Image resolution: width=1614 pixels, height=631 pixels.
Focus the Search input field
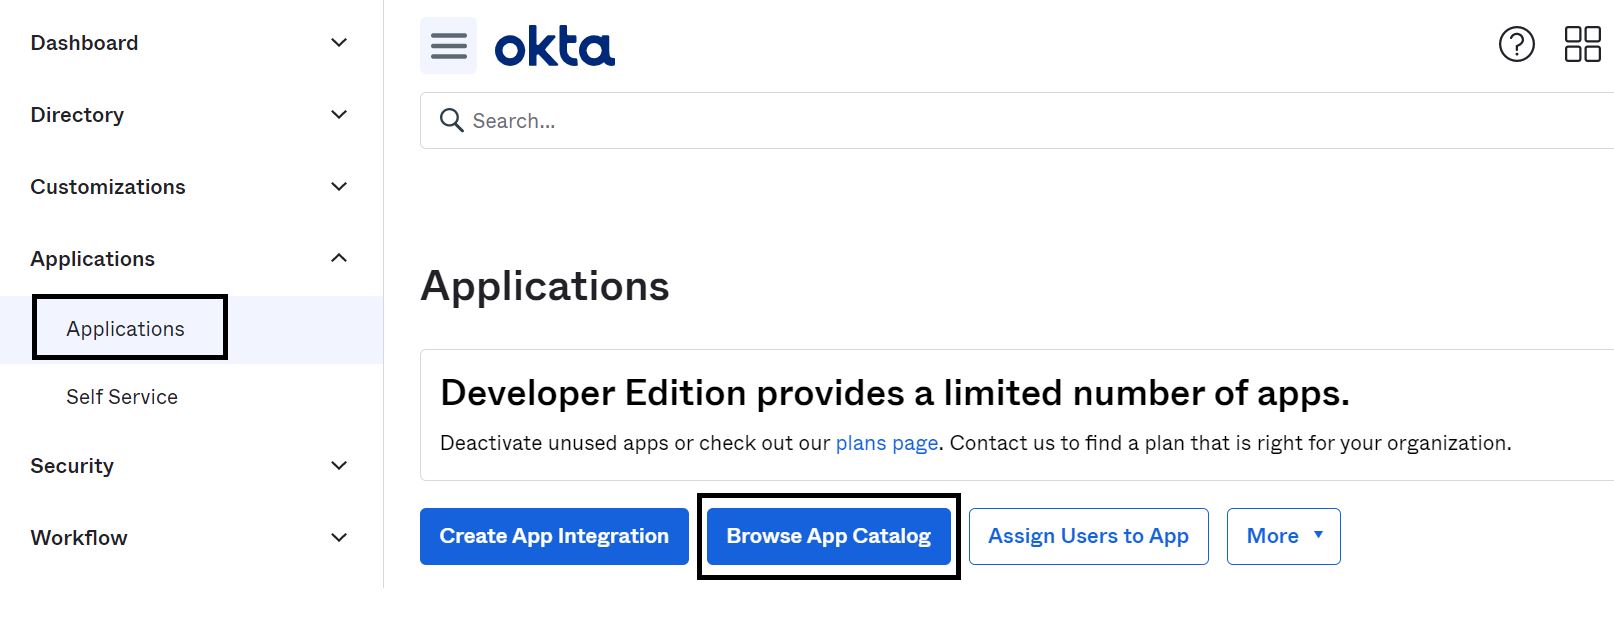coord(1017,121)
